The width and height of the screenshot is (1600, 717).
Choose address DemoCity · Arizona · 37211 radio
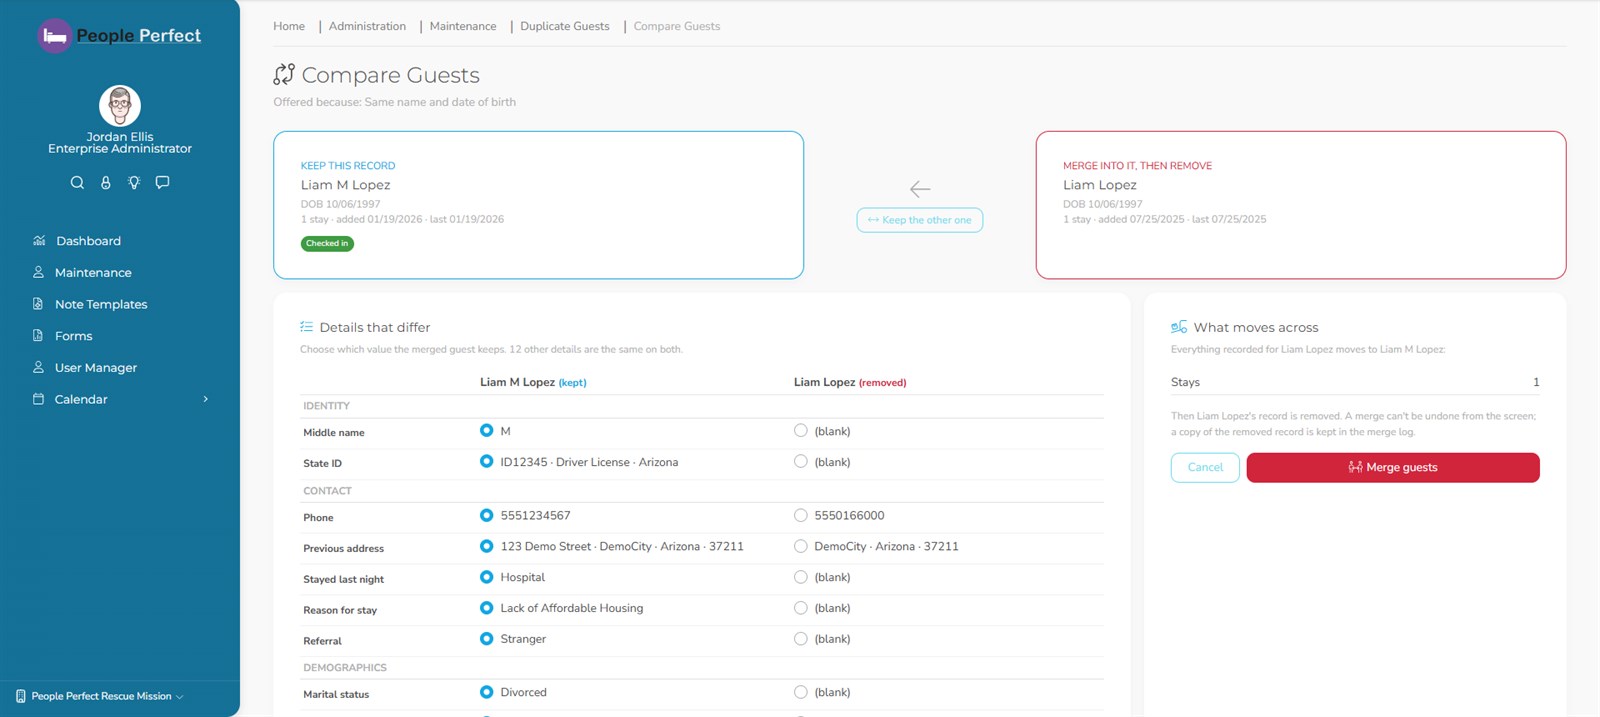click(801, 547)
